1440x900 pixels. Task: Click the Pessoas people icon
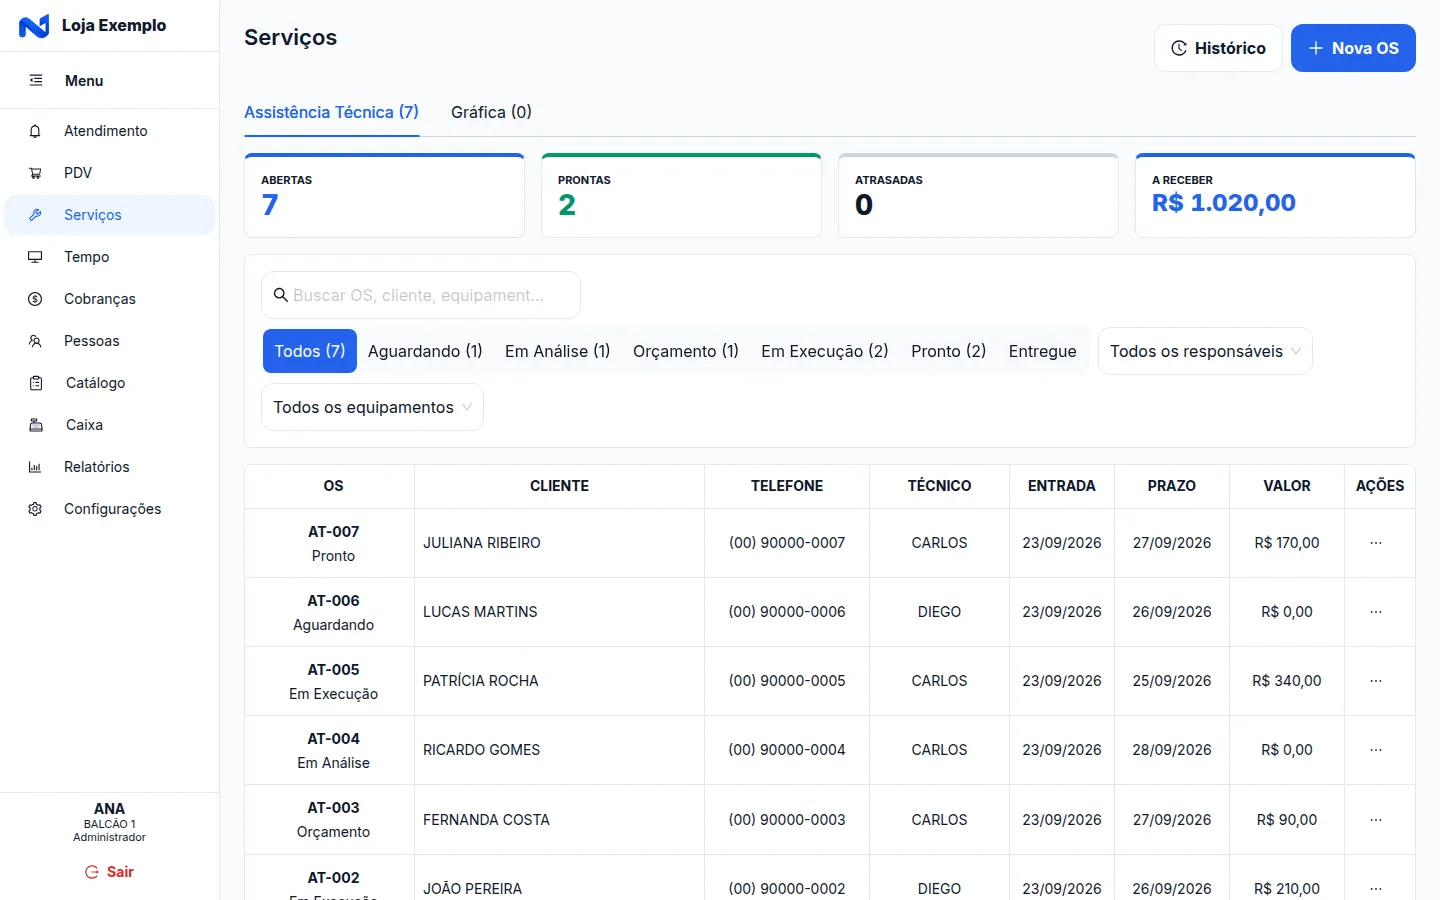(35, 341)
